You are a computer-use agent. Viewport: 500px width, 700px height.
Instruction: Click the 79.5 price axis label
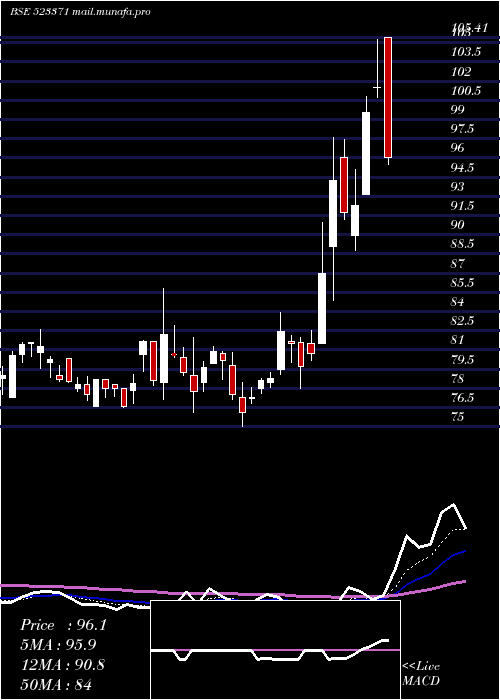pos(463,359)
